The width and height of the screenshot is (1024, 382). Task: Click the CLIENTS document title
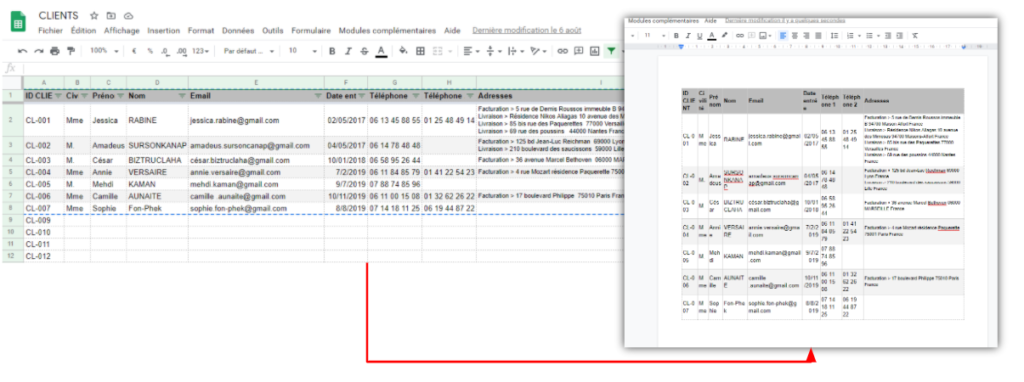[59, 16]
